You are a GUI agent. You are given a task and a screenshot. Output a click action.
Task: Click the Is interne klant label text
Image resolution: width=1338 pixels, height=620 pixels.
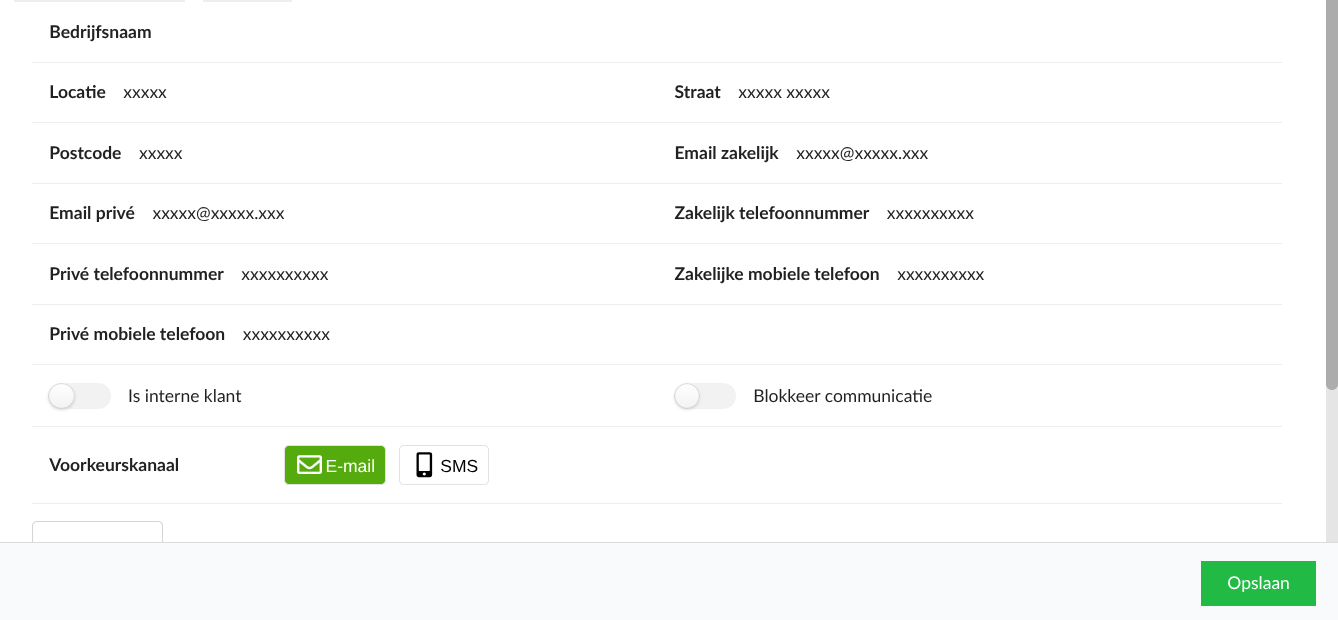coord(185,396)
